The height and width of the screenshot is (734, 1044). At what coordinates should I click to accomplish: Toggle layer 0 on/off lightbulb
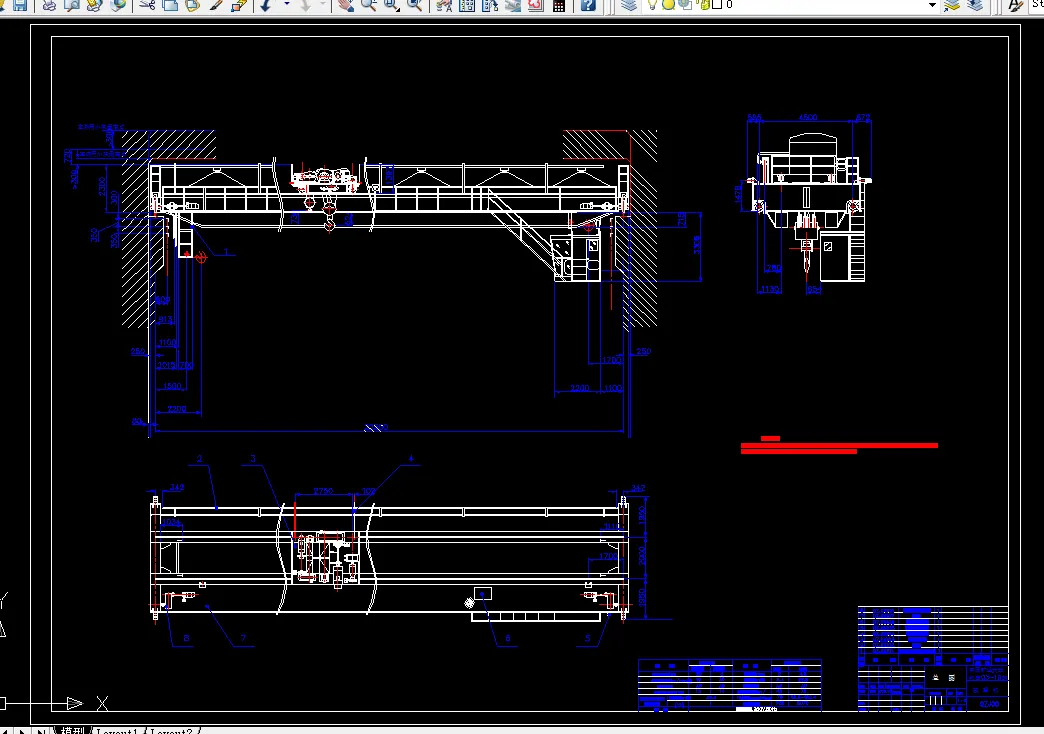pyautogui.click(x=652, y=5)
